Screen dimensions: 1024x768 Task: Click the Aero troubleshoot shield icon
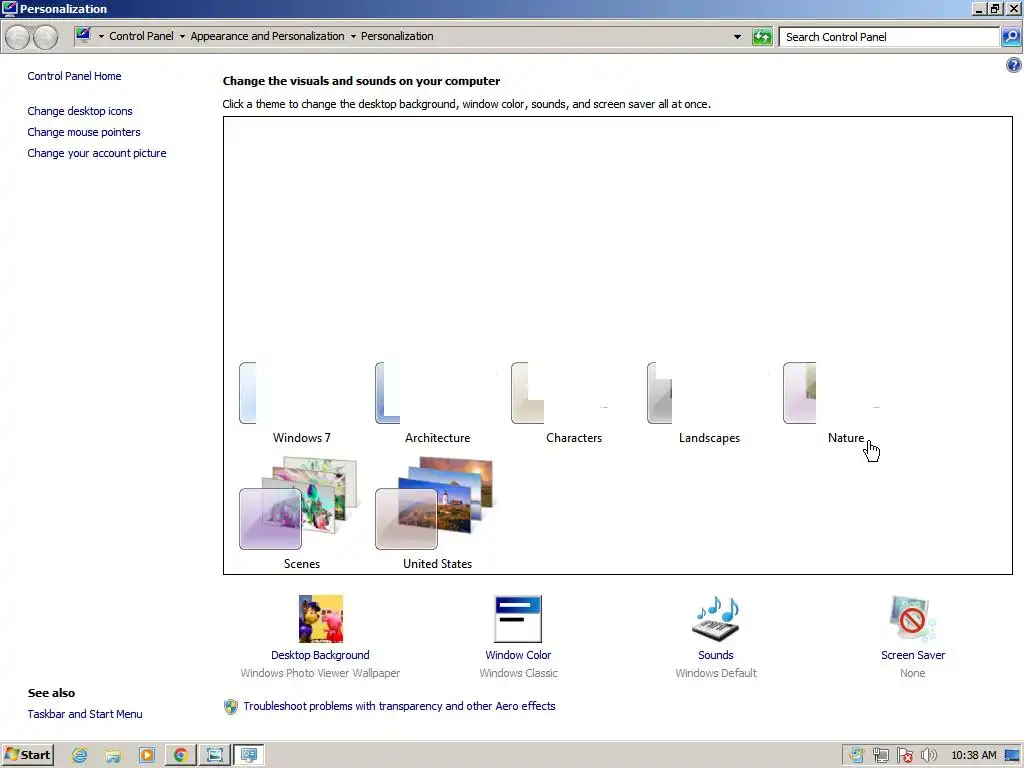click(x=231, y=707)
